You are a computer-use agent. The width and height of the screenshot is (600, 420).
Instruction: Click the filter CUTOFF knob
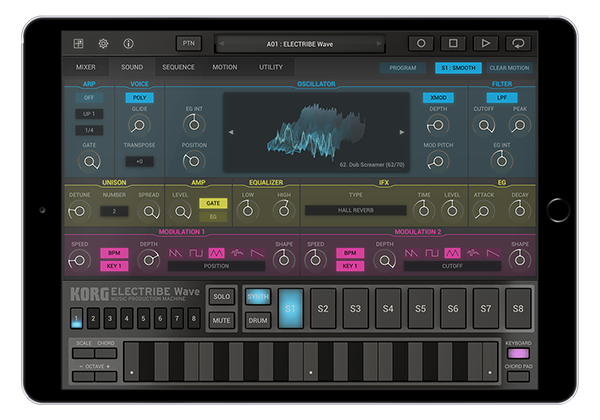coord(484,125)
